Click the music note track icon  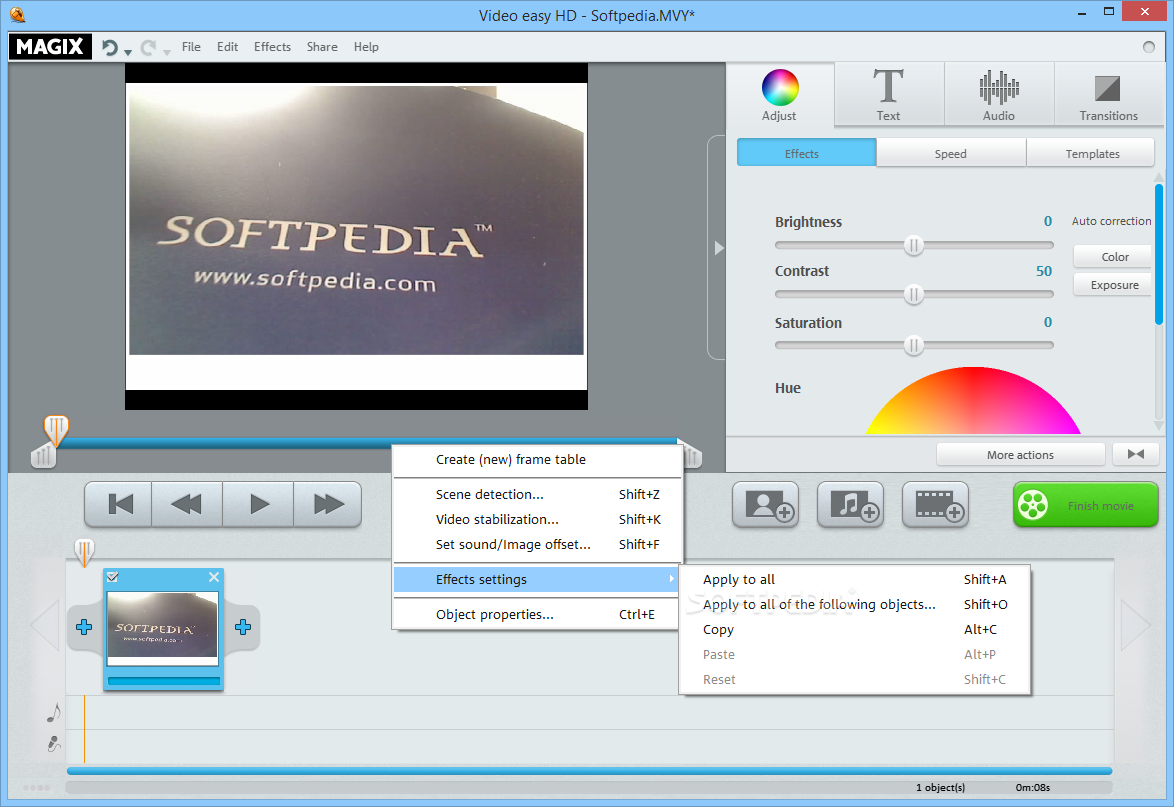pos(53,712)
